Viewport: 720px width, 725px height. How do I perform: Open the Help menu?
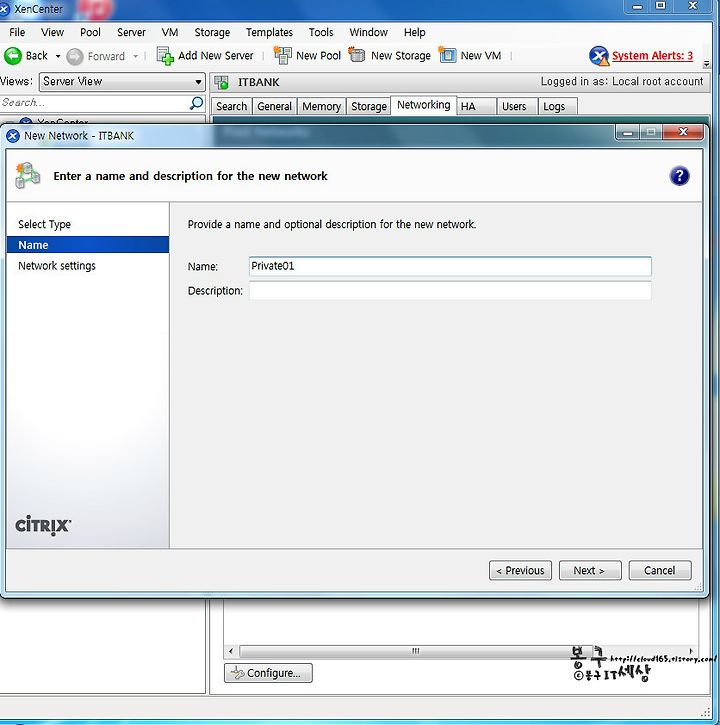(414, 32)
